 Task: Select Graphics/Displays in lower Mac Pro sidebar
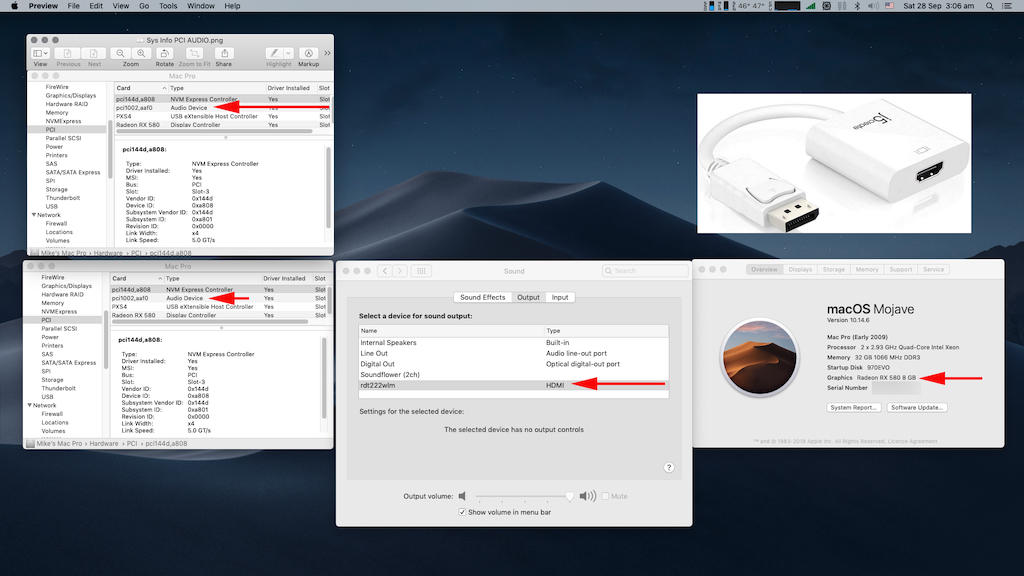[67, 286]
